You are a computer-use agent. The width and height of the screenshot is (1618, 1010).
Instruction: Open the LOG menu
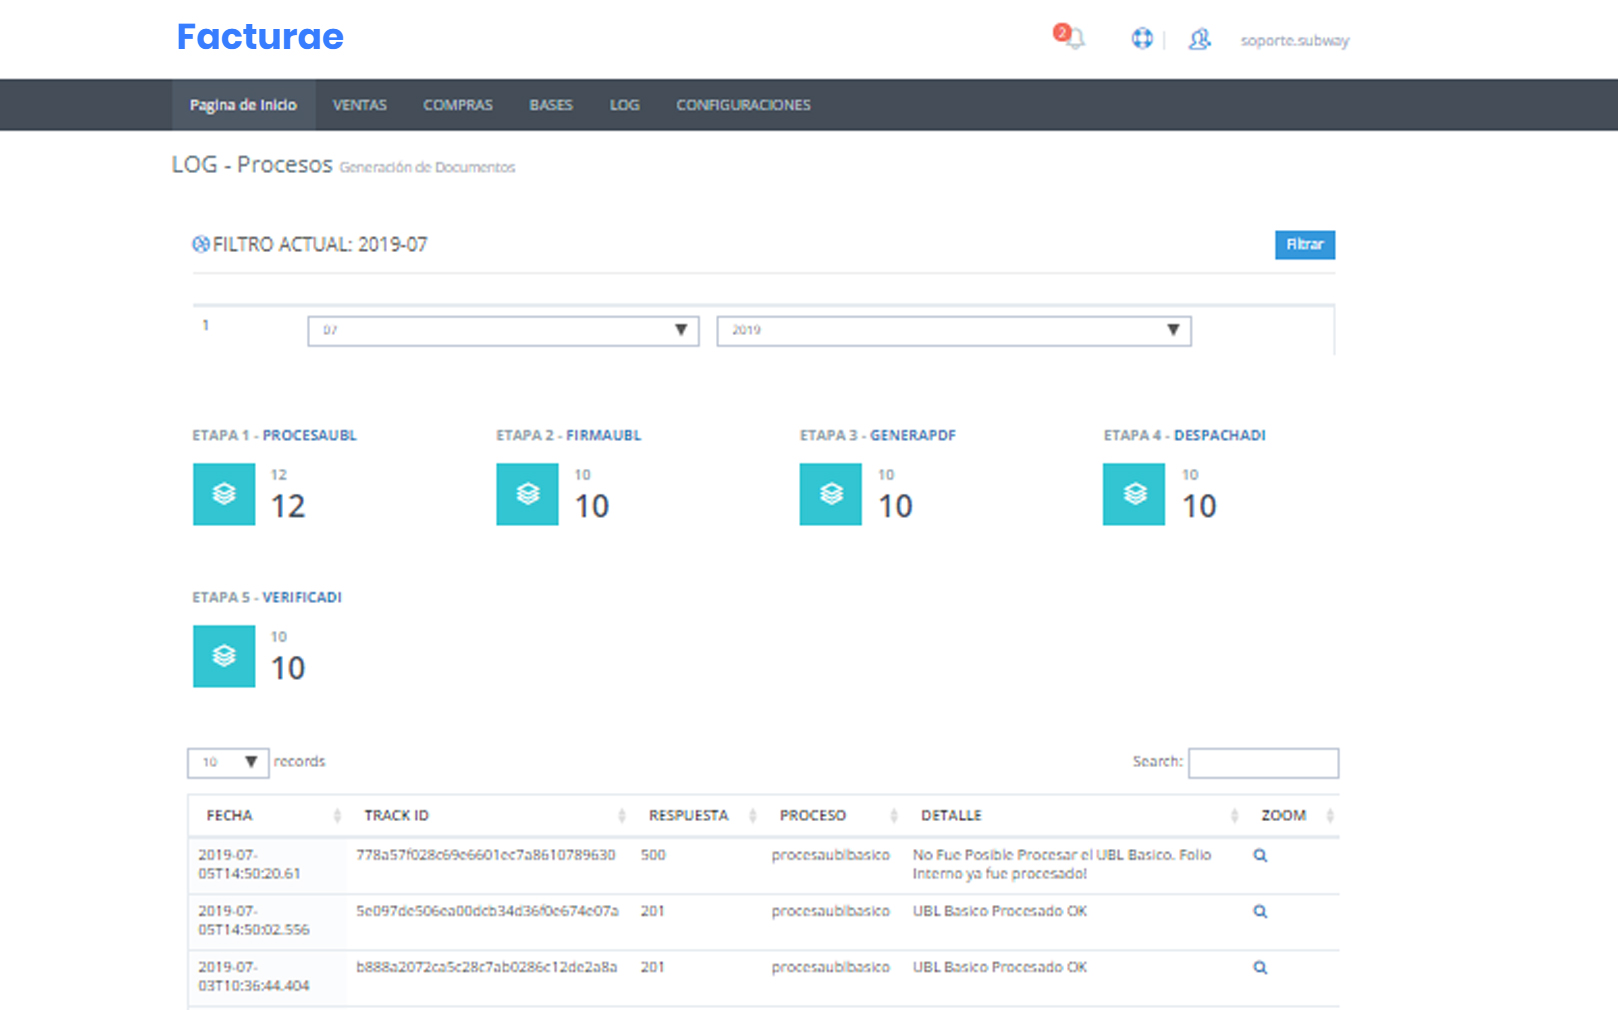coord(625,105)
